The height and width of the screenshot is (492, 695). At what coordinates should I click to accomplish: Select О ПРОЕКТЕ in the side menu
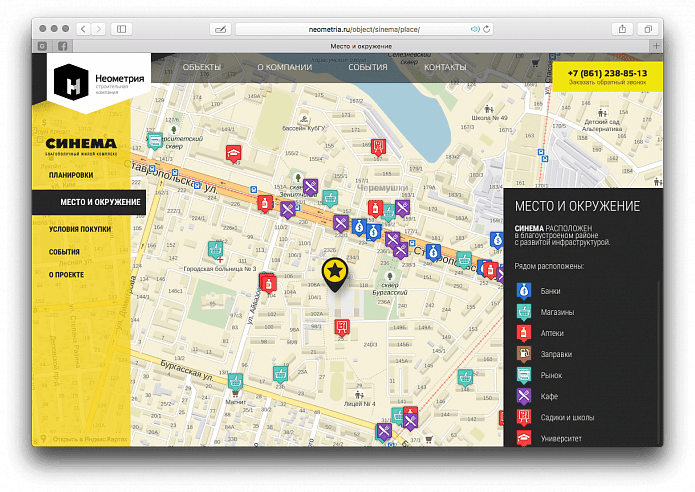(x=66, y=275)
